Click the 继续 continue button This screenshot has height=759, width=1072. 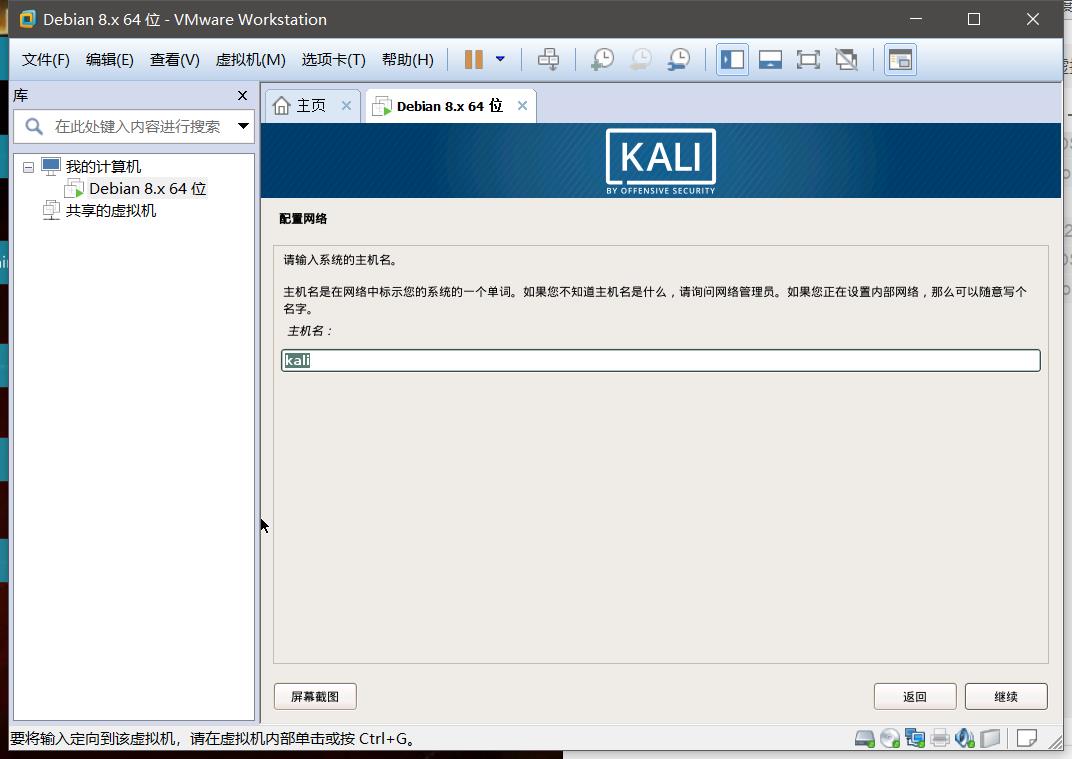click(1006, 696)
